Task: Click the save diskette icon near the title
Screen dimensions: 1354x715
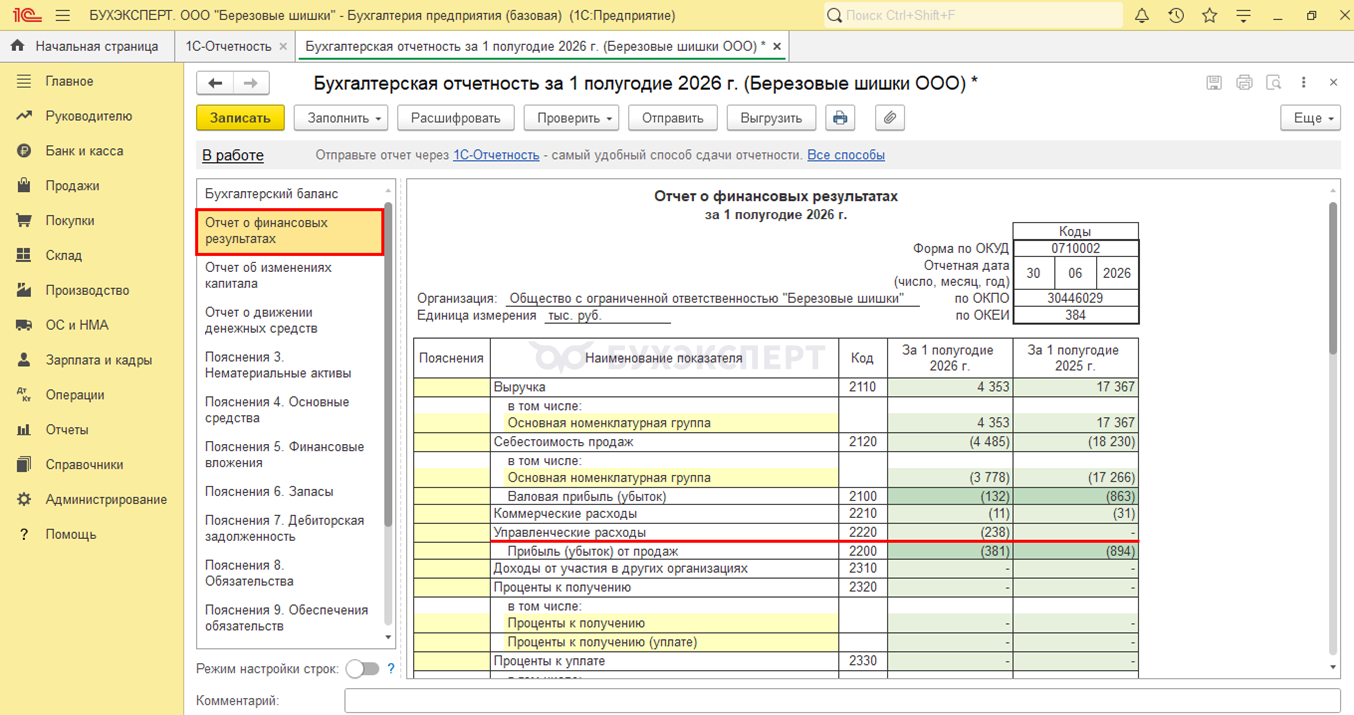Action: (1214, 83)
